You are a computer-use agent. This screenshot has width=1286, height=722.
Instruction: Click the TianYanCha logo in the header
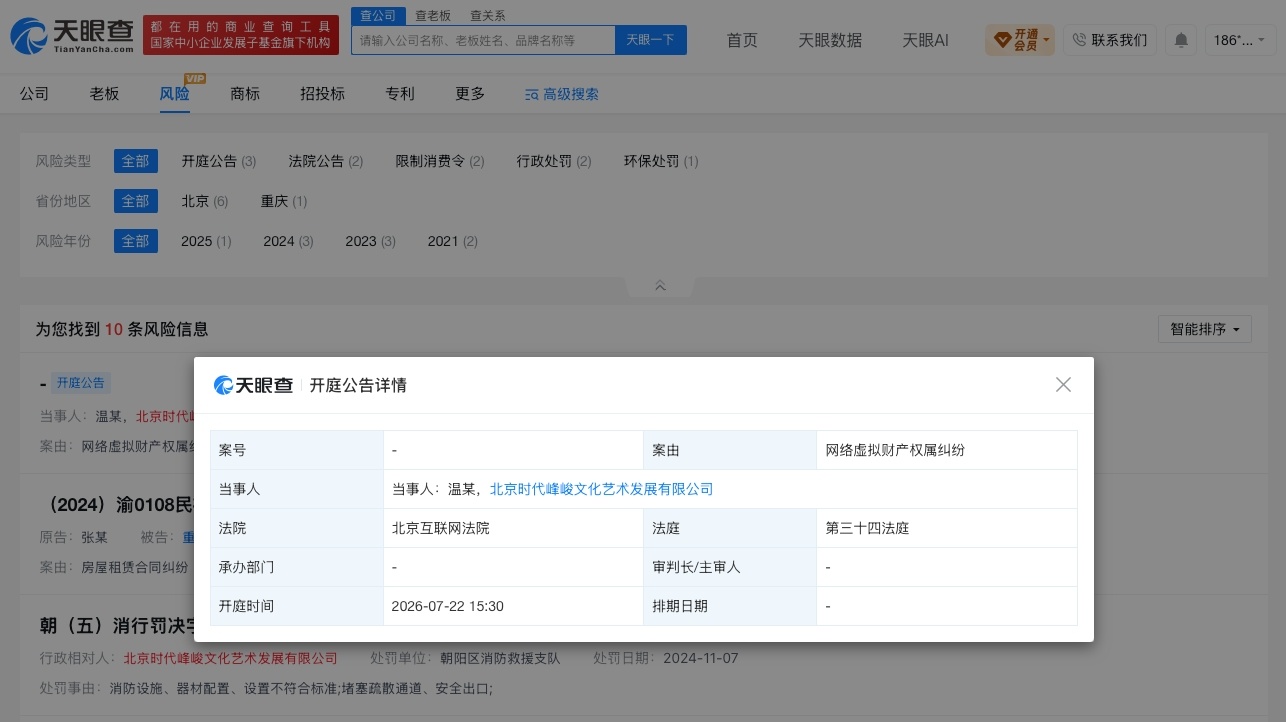click(72, 36)
